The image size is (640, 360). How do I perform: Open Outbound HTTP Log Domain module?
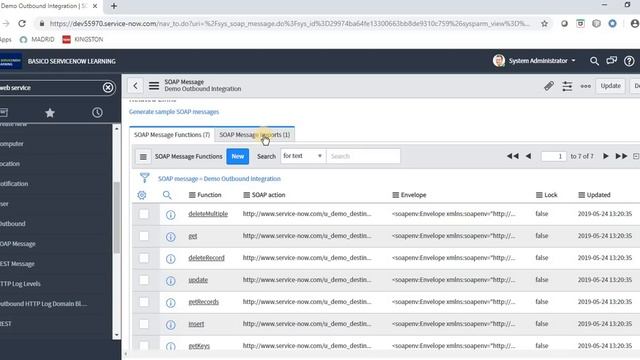44,304
